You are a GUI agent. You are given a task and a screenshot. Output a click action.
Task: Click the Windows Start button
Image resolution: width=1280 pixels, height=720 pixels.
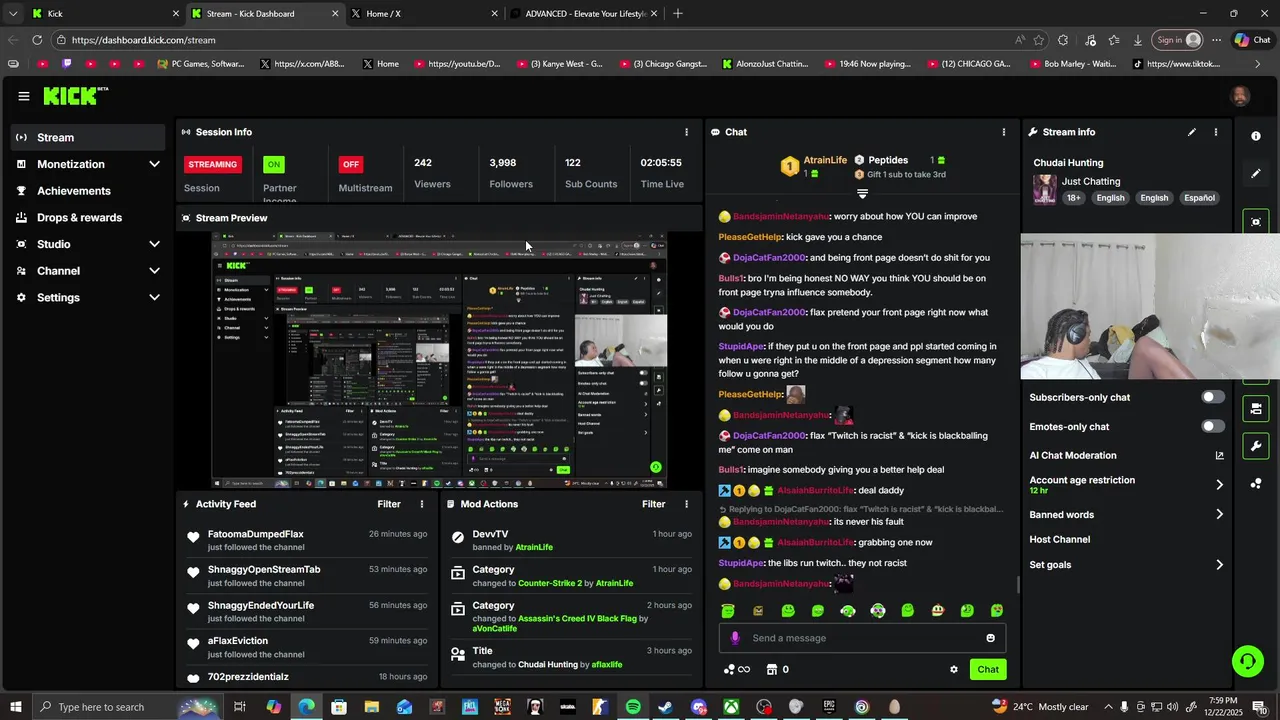click(15, 707)
